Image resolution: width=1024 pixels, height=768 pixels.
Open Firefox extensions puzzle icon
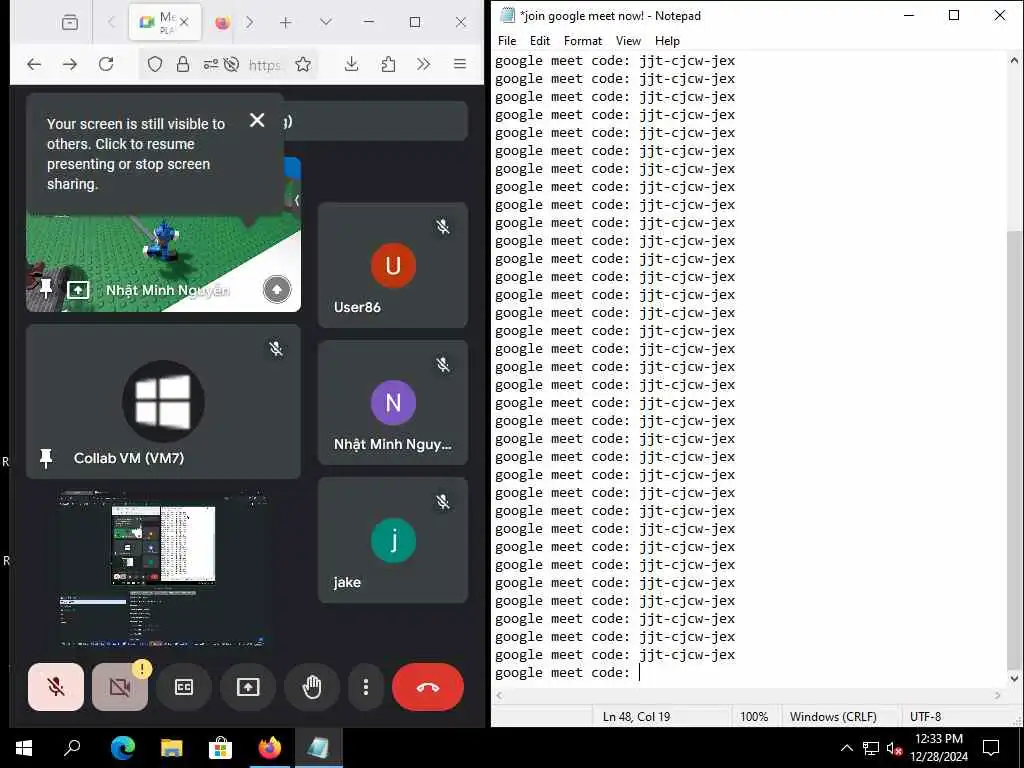[388, 64]
